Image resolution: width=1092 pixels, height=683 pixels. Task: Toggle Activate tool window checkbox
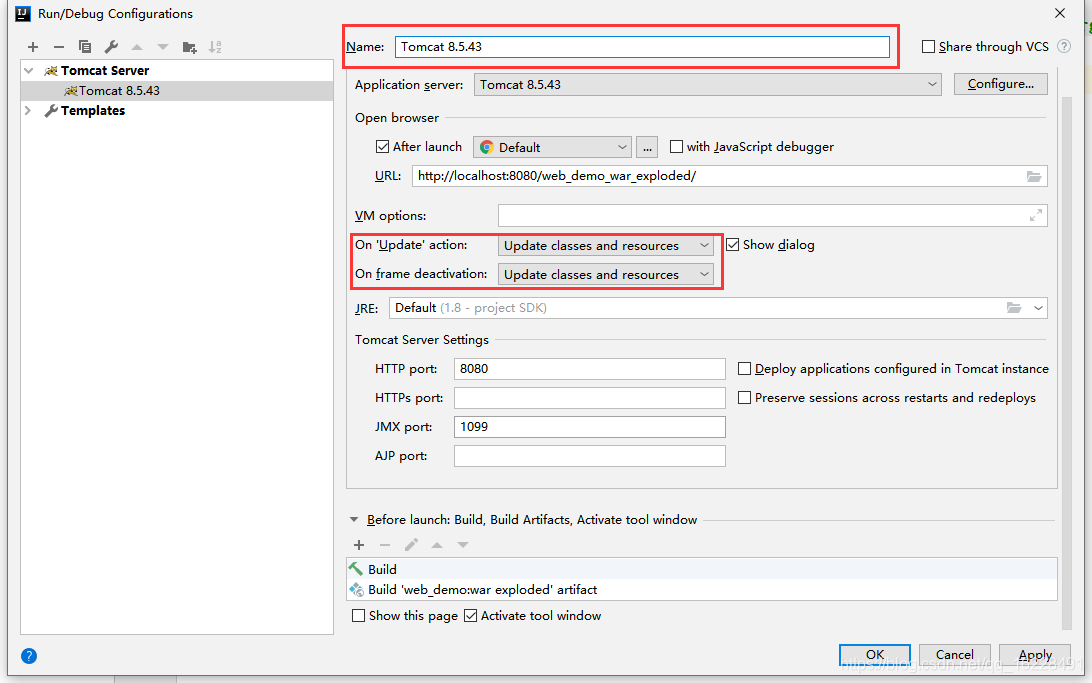(471, 615)
